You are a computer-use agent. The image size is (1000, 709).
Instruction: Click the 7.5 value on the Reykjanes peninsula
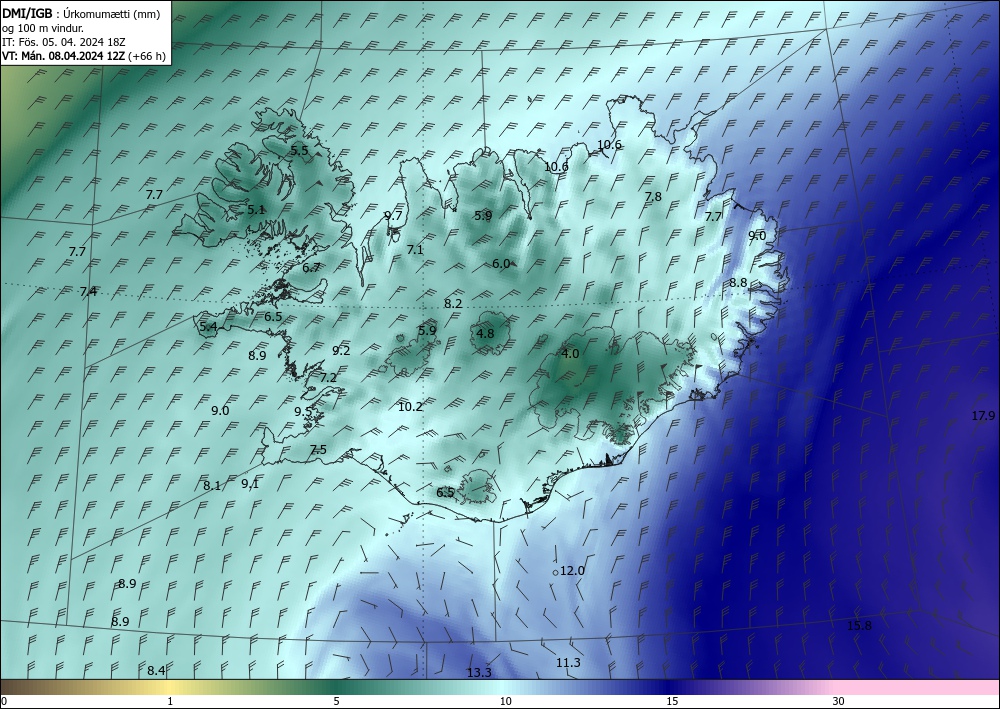318,450
